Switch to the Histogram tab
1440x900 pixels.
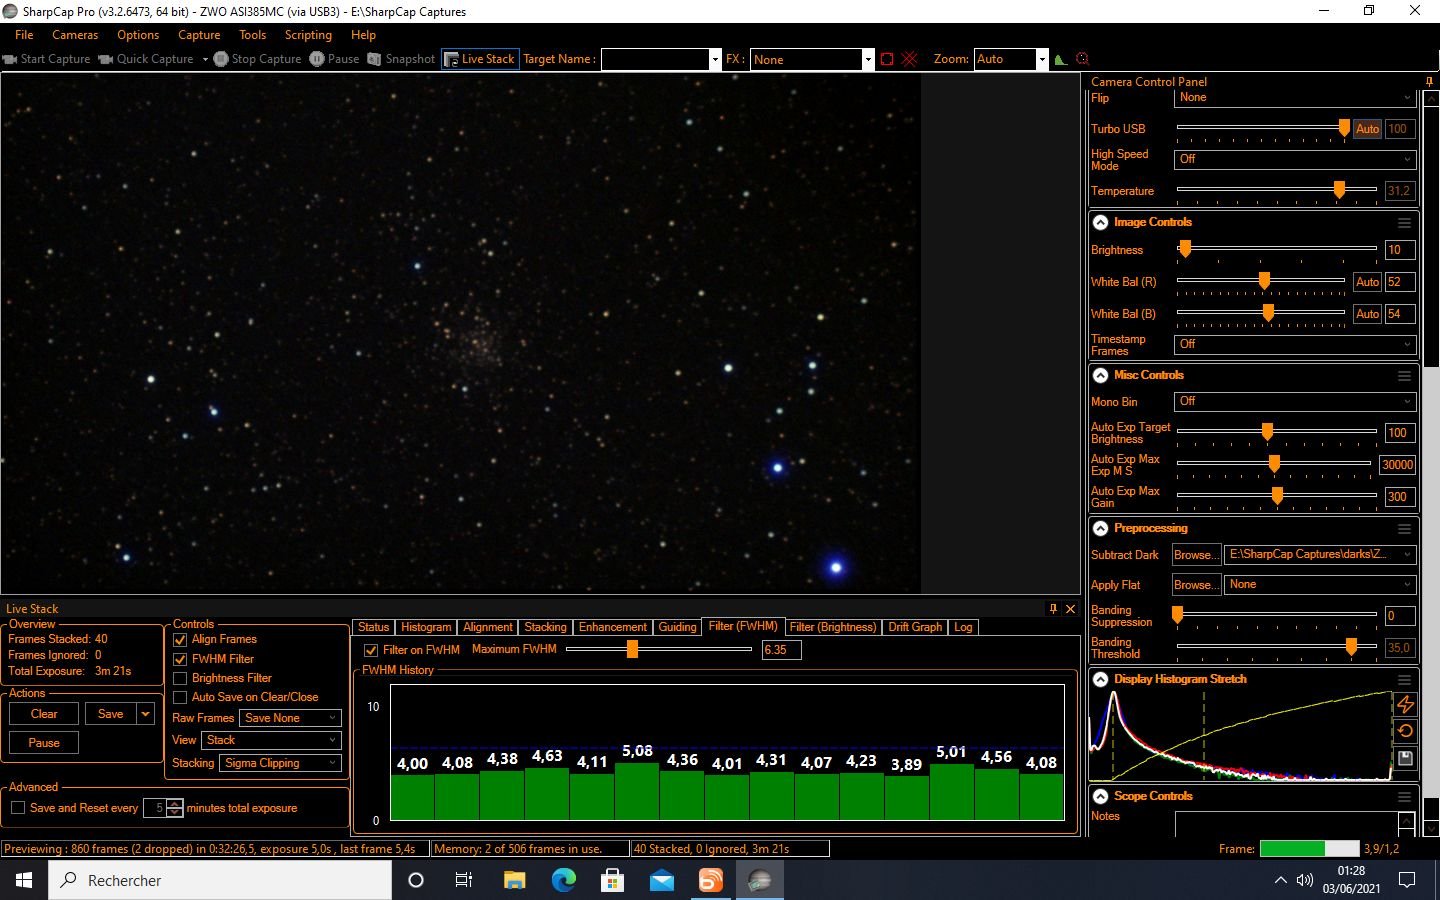coord(426,627)
